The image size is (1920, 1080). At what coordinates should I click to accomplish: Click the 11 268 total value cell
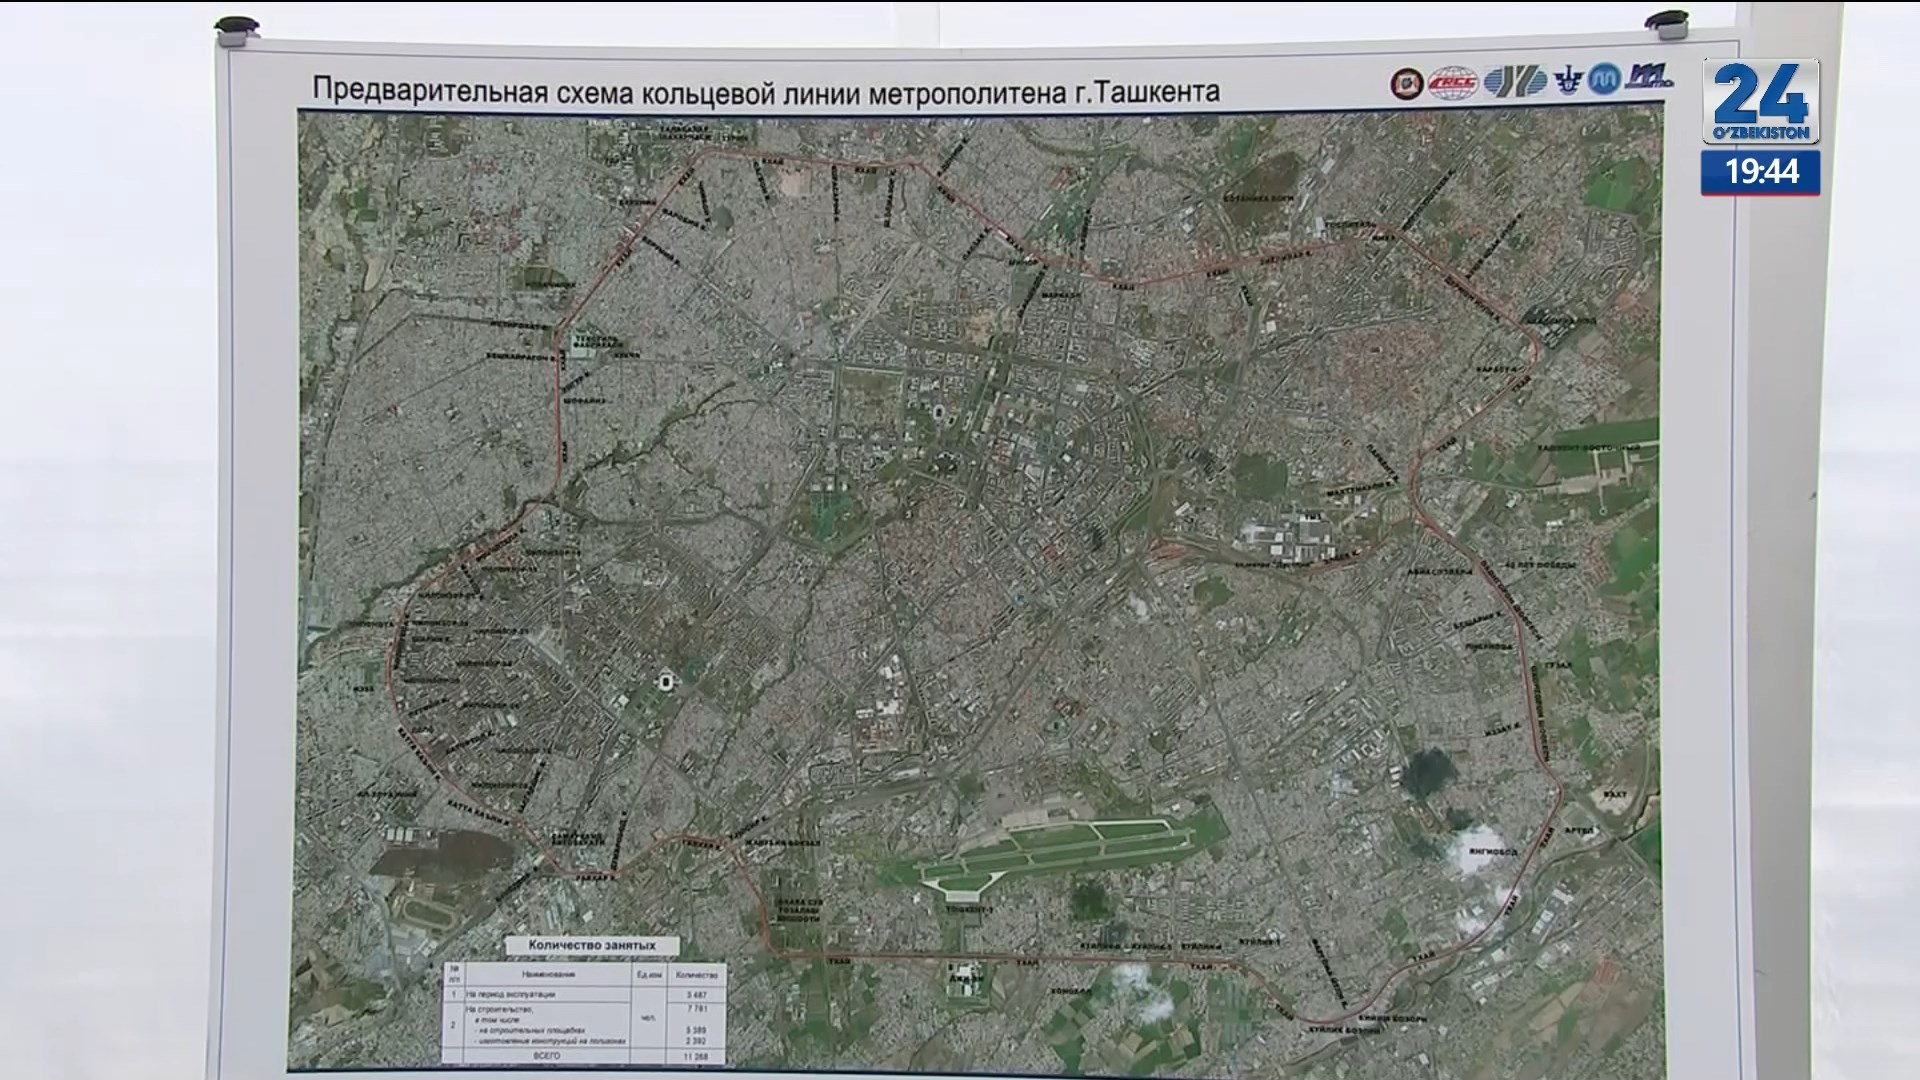(697, 1055)
